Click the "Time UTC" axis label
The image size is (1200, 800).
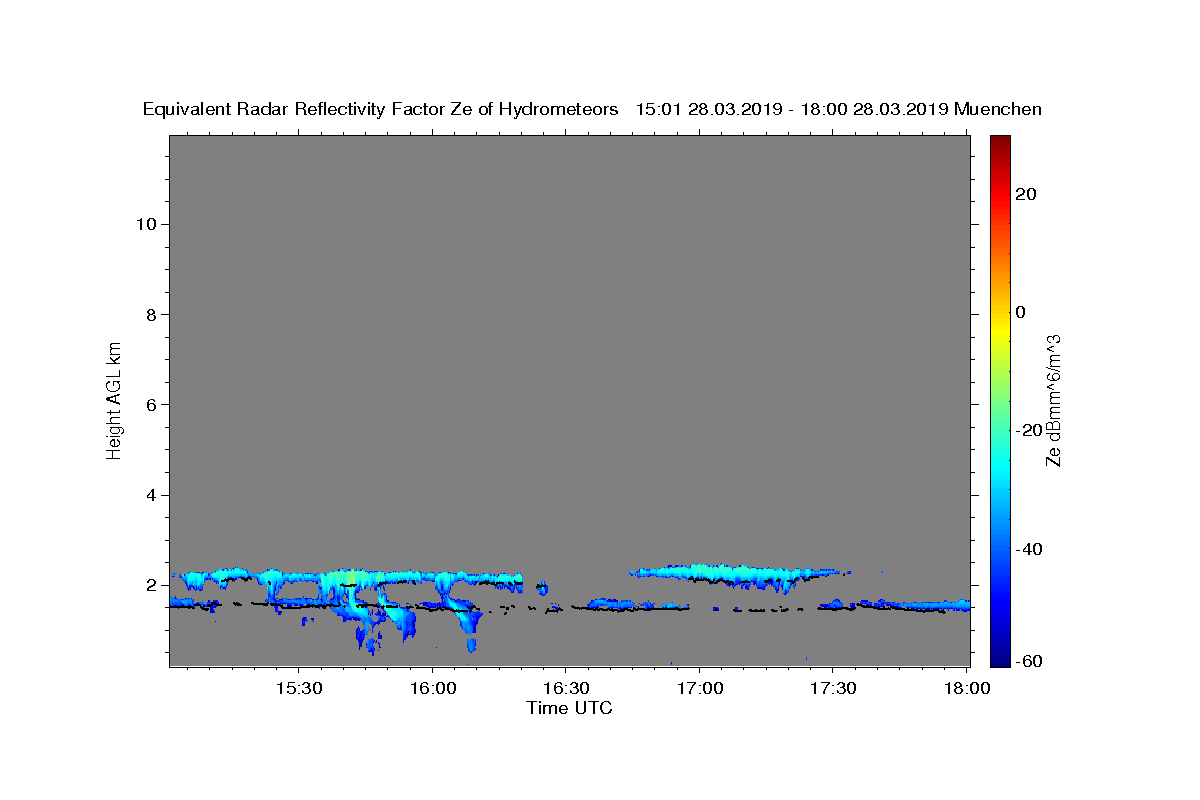pos(569,708)
